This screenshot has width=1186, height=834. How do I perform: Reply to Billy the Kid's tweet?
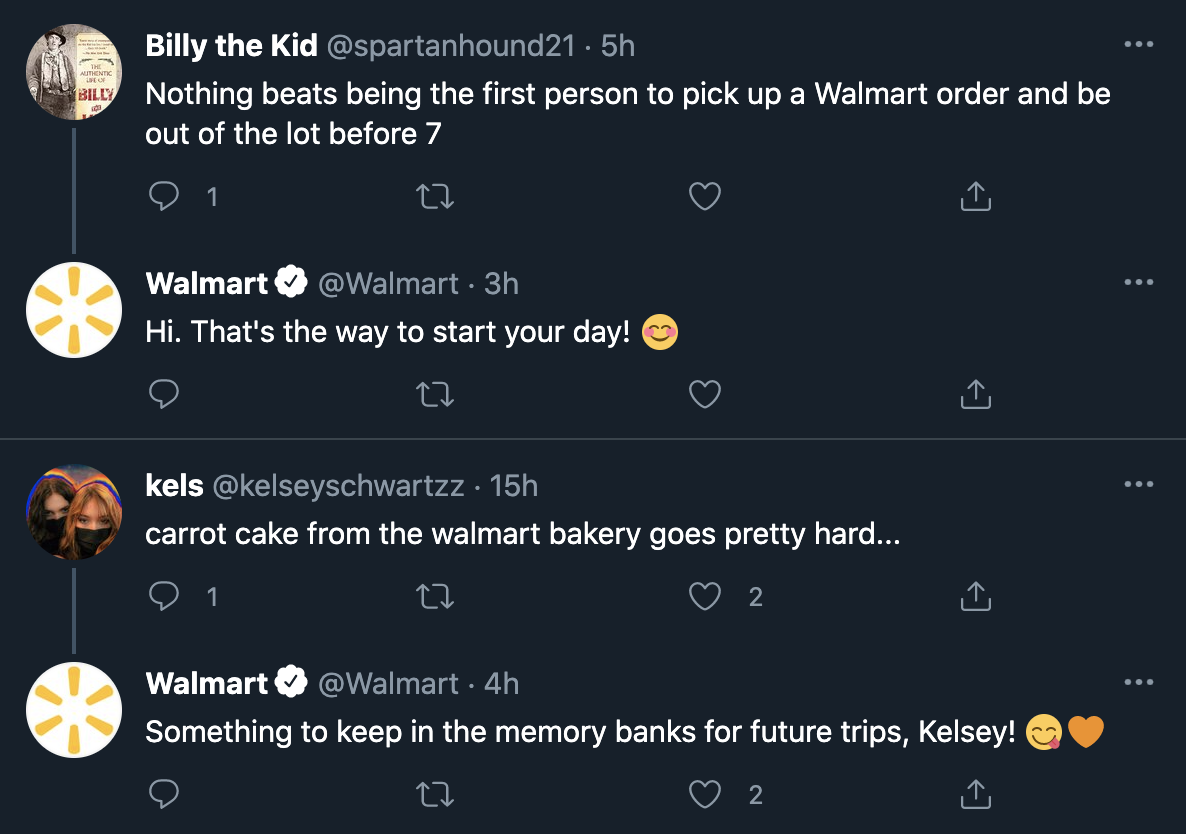164,197
